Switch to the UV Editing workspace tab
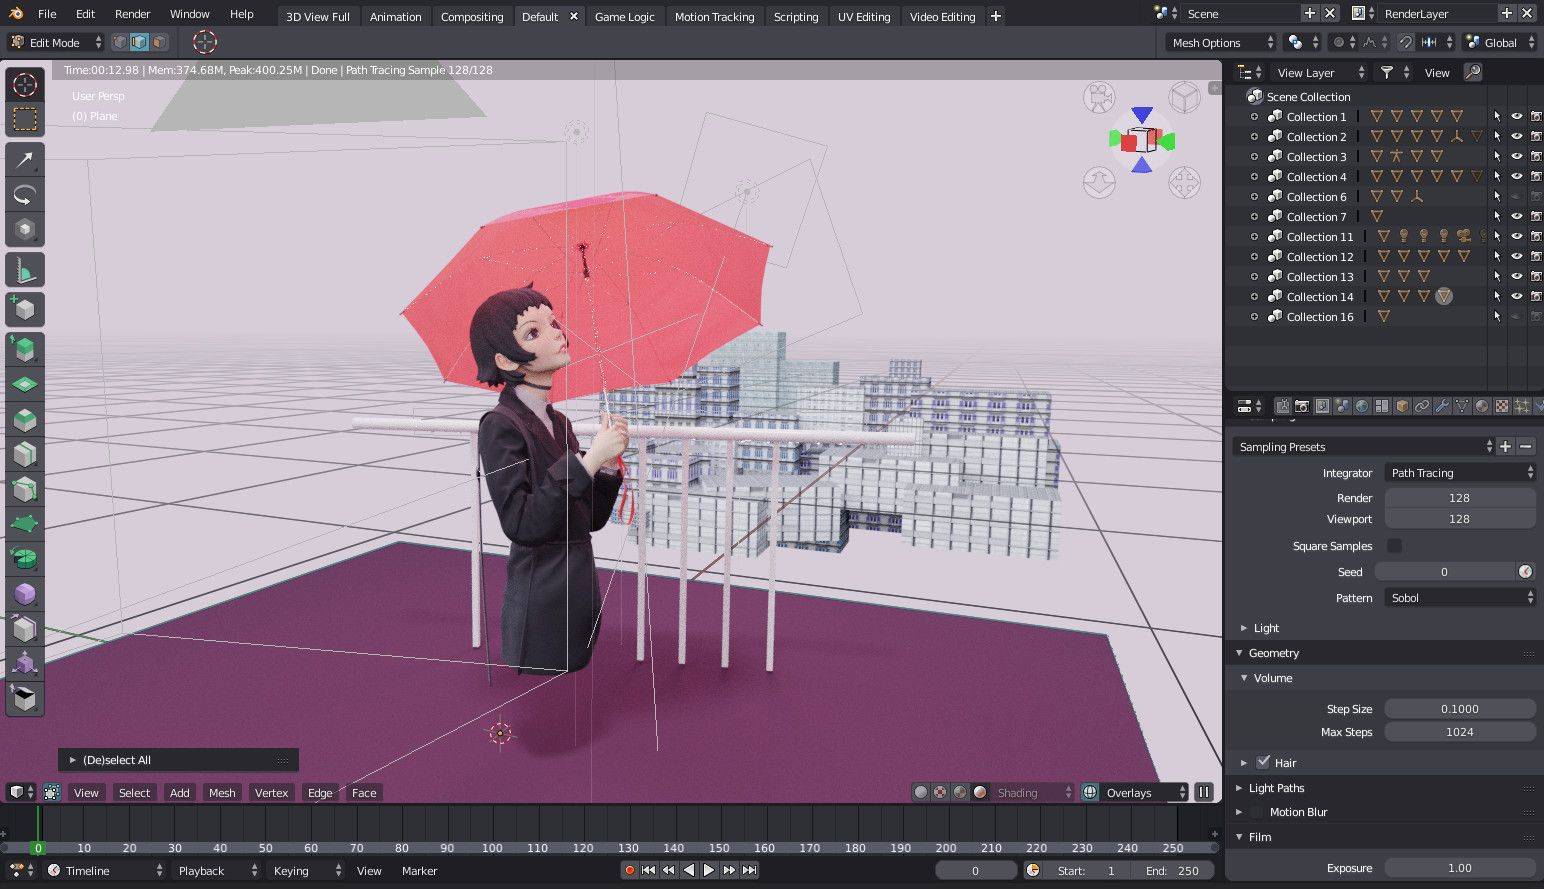1544x889 pixels. pyautogui.click(x=863, y=17)
